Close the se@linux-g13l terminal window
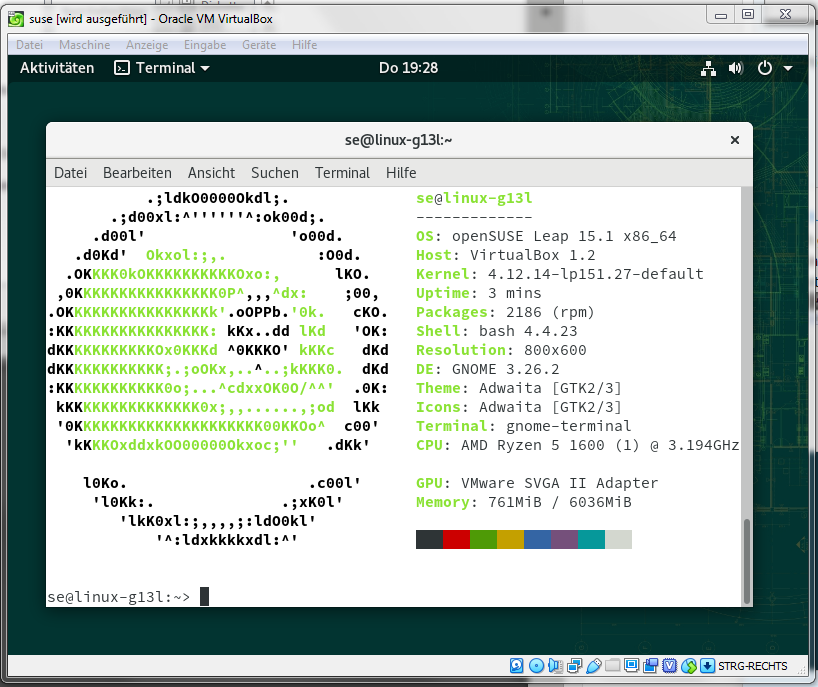 point(735,140)
